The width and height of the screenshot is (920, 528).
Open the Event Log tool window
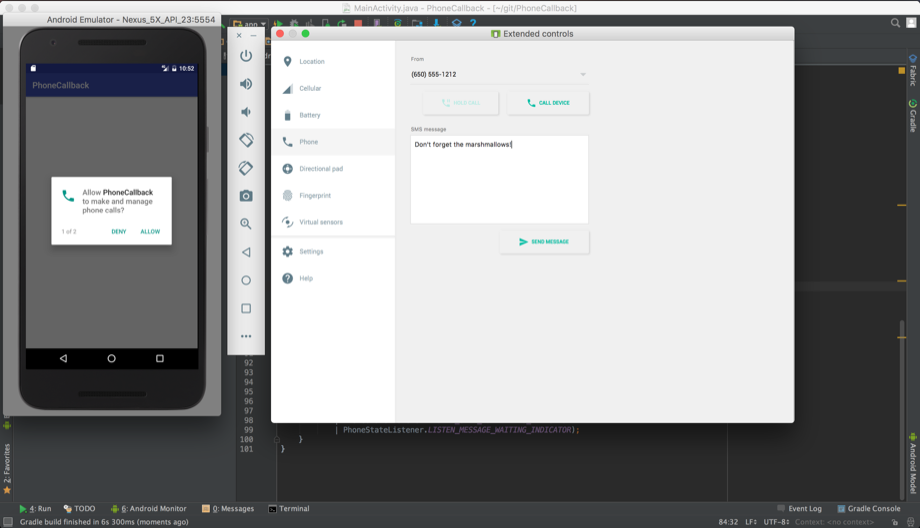(x=799, y=509)
